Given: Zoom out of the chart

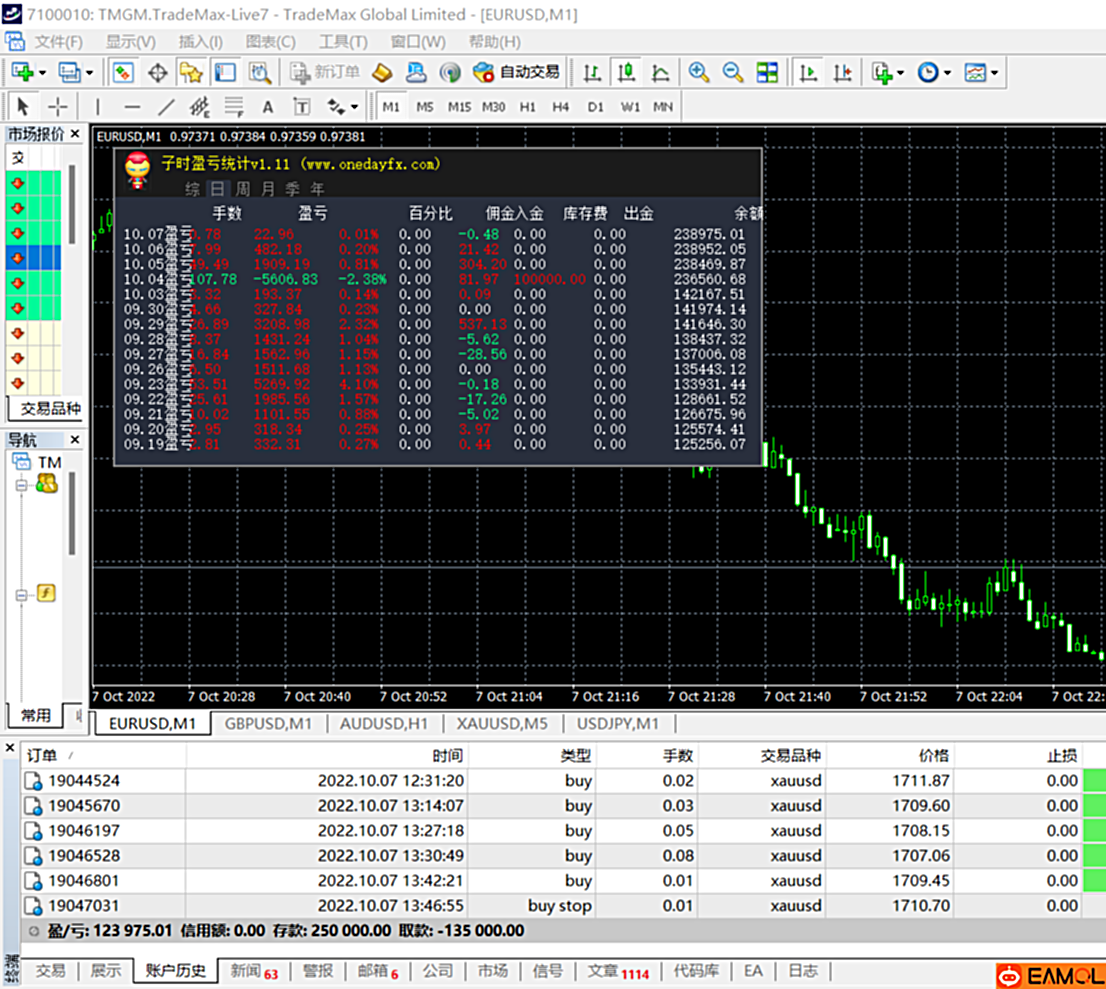Looking at the screenshot, I should (733, 73).
